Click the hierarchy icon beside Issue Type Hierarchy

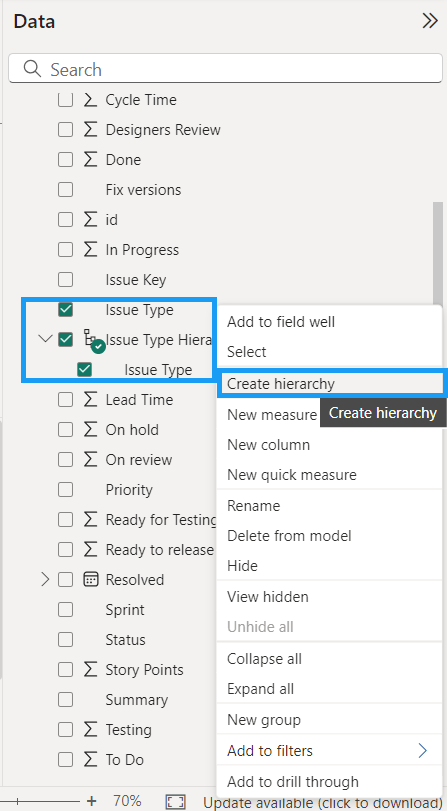[90, 339]
